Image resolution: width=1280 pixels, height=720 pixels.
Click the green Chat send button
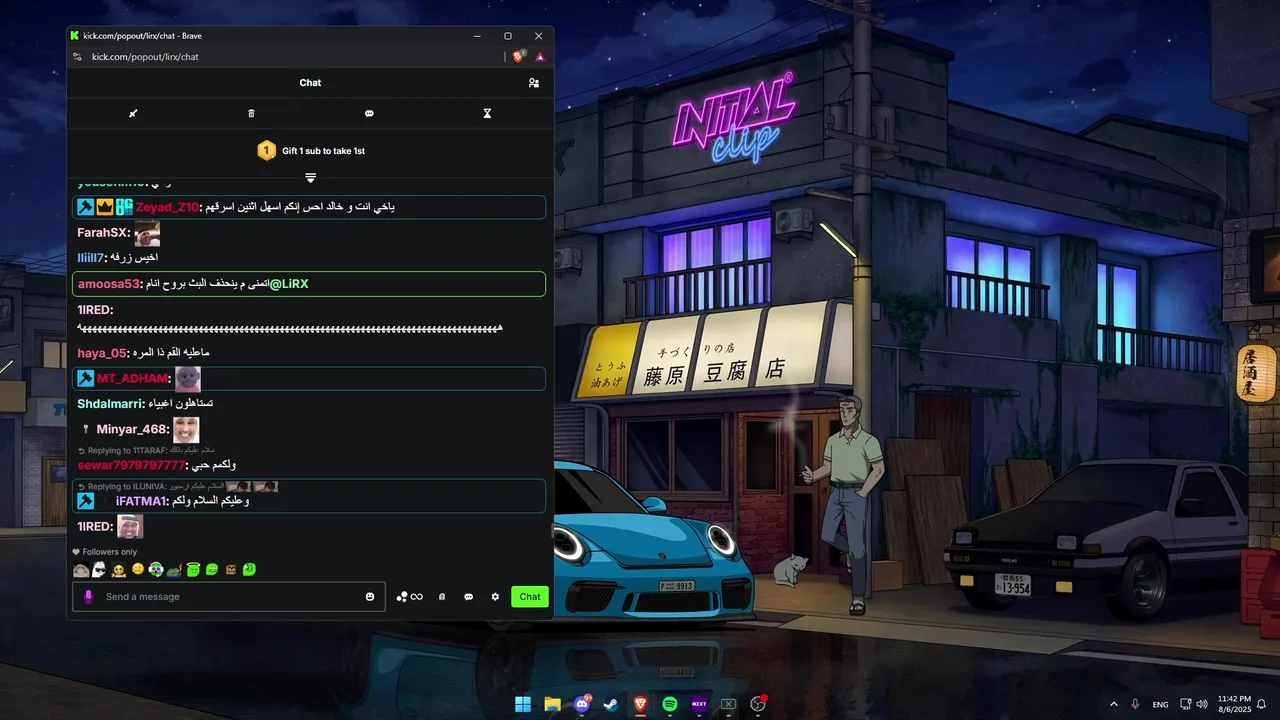tap(530, 597)
